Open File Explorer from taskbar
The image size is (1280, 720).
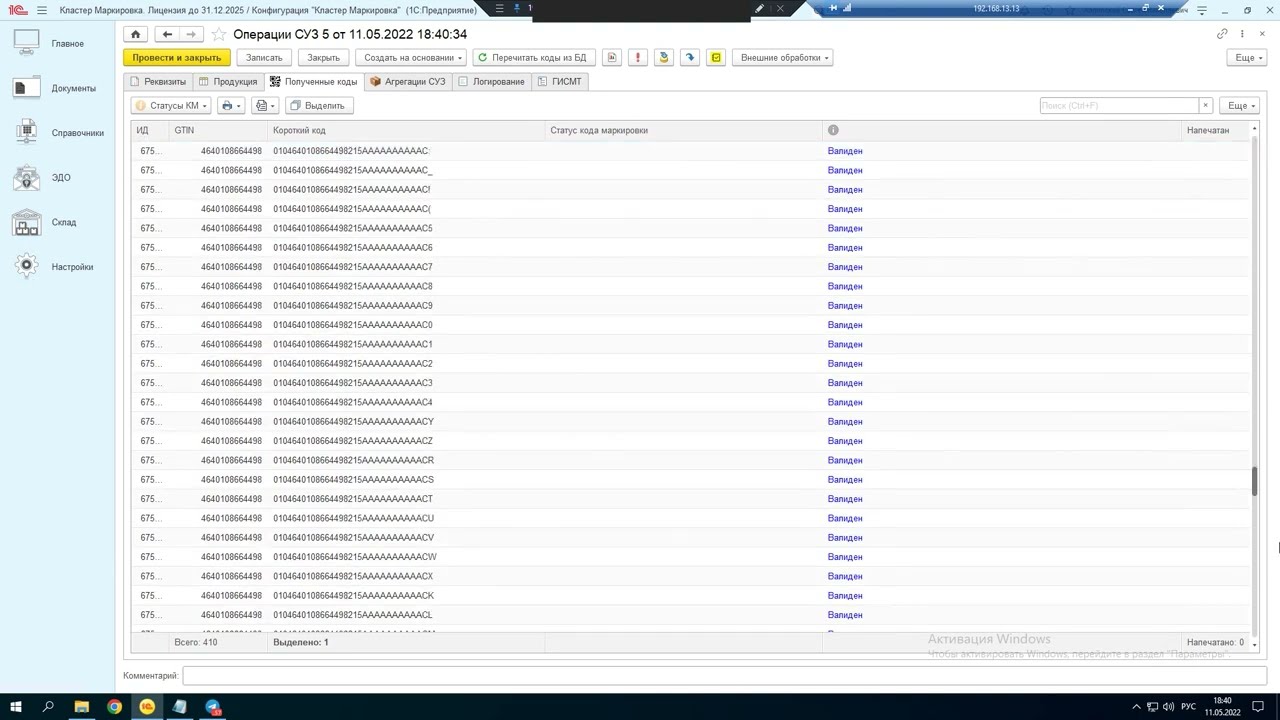(x=81, y=707)
